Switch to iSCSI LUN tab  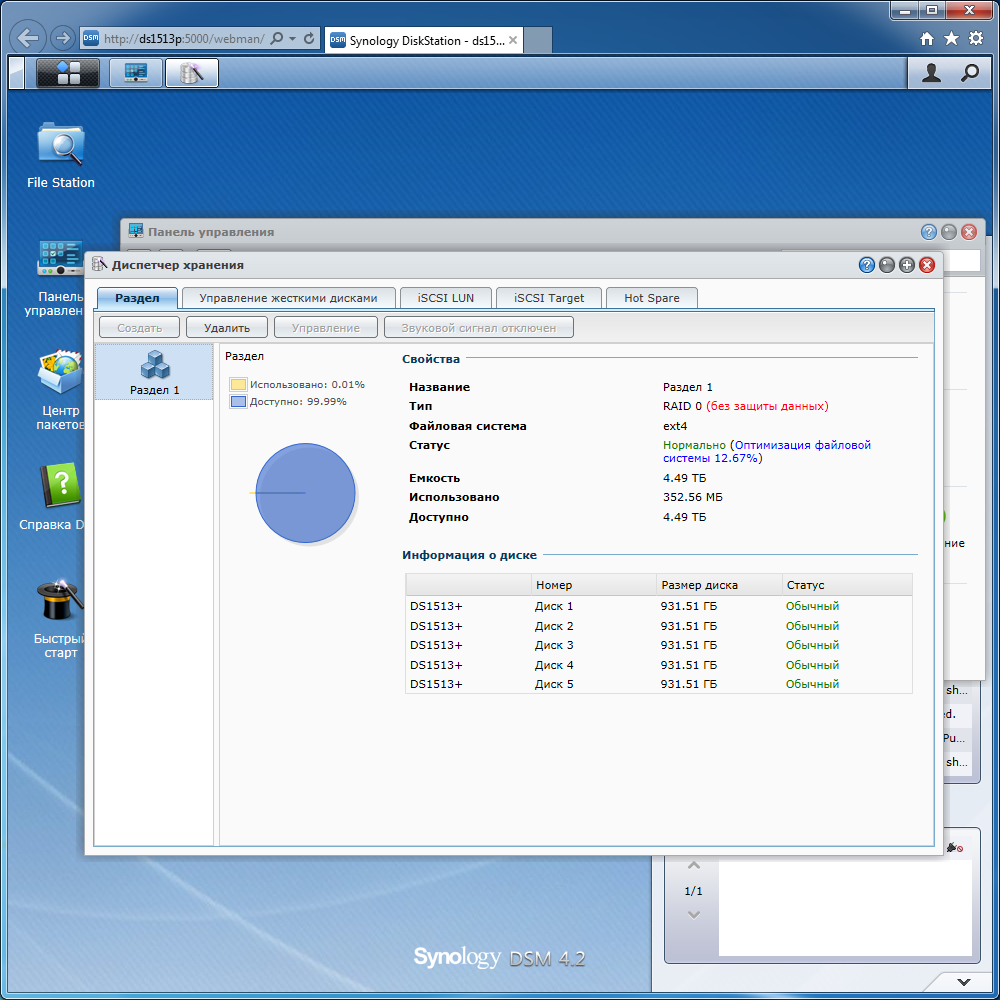coord(446,298)
